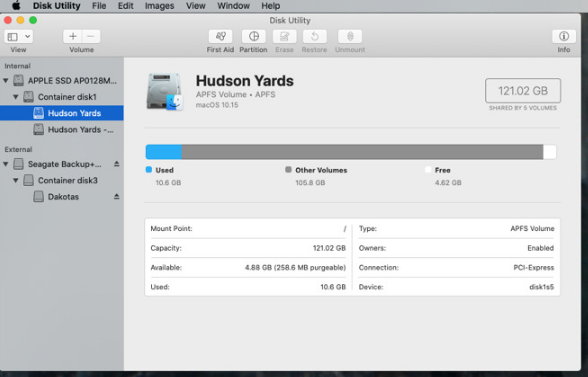
Task: Collapse the APPLE SSD AP0128M tree
Action: click(x=6, y=80)
